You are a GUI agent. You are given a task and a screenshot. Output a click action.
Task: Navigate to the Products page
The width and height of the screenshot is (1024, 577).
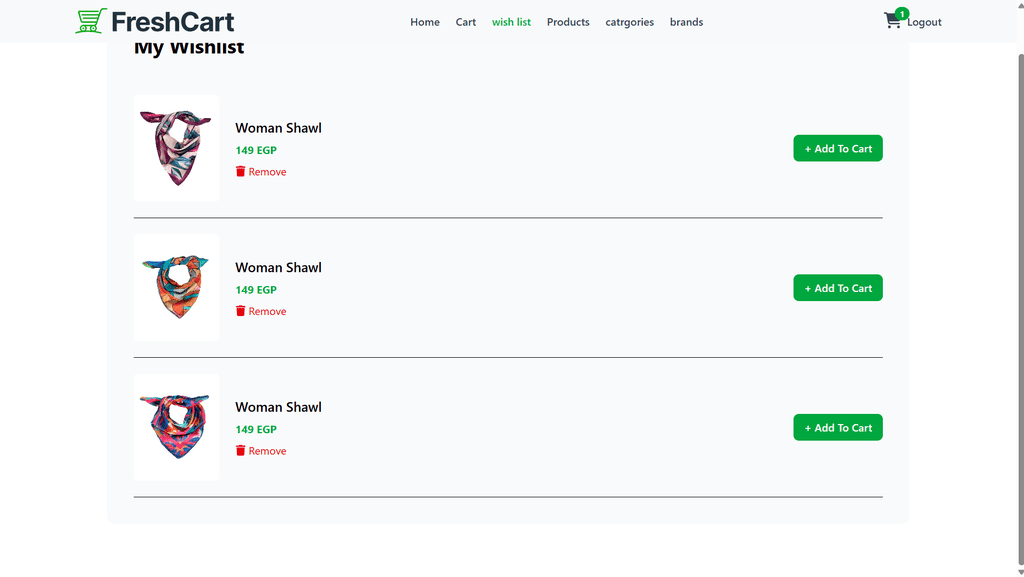[x=568, y=22]
